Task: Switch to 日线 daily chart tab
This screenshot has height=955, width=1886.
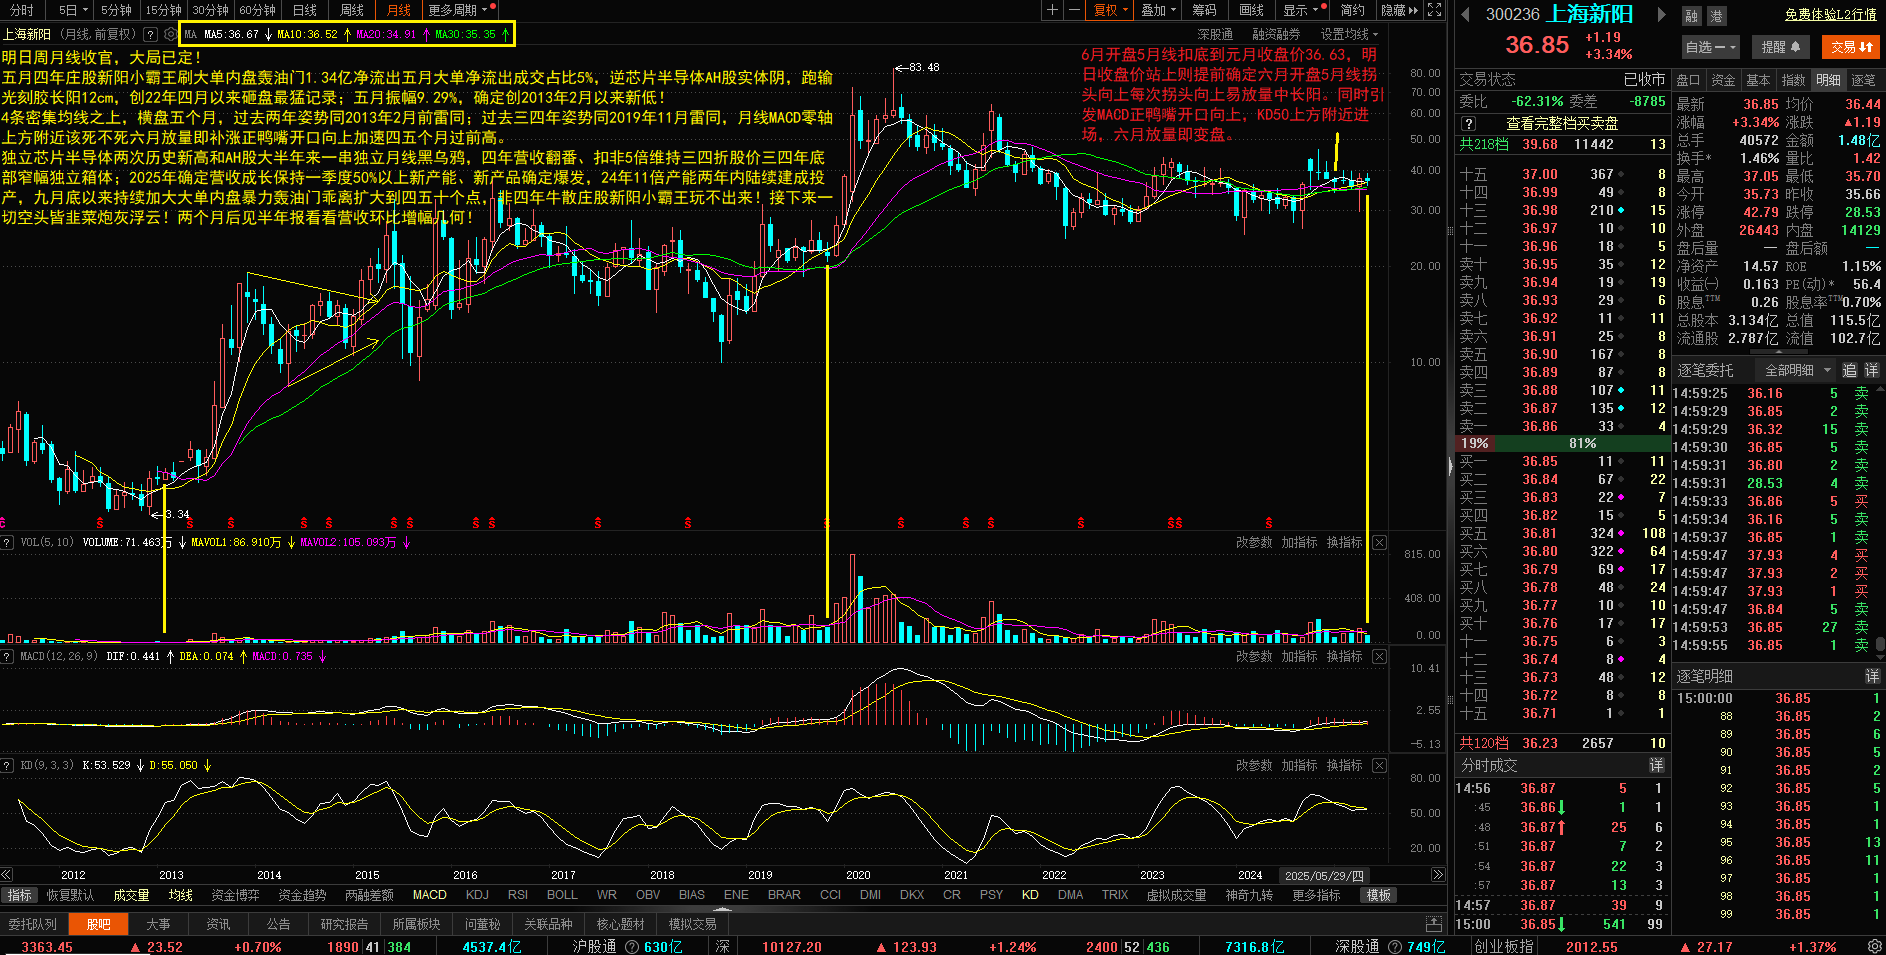Action: click(305, 10)
